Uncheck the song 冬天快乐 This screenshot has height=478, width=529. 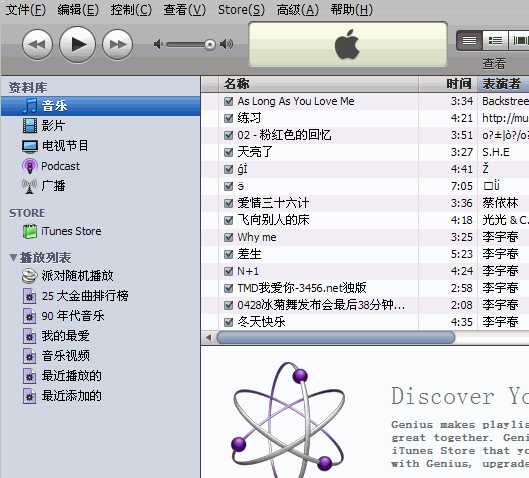pos(229,322)
